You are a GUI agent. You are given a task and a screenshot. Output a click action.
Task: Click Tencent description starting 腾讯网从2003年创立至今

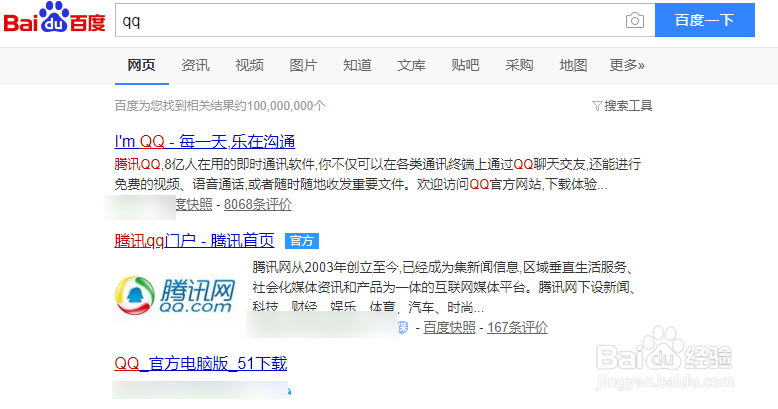444,287
